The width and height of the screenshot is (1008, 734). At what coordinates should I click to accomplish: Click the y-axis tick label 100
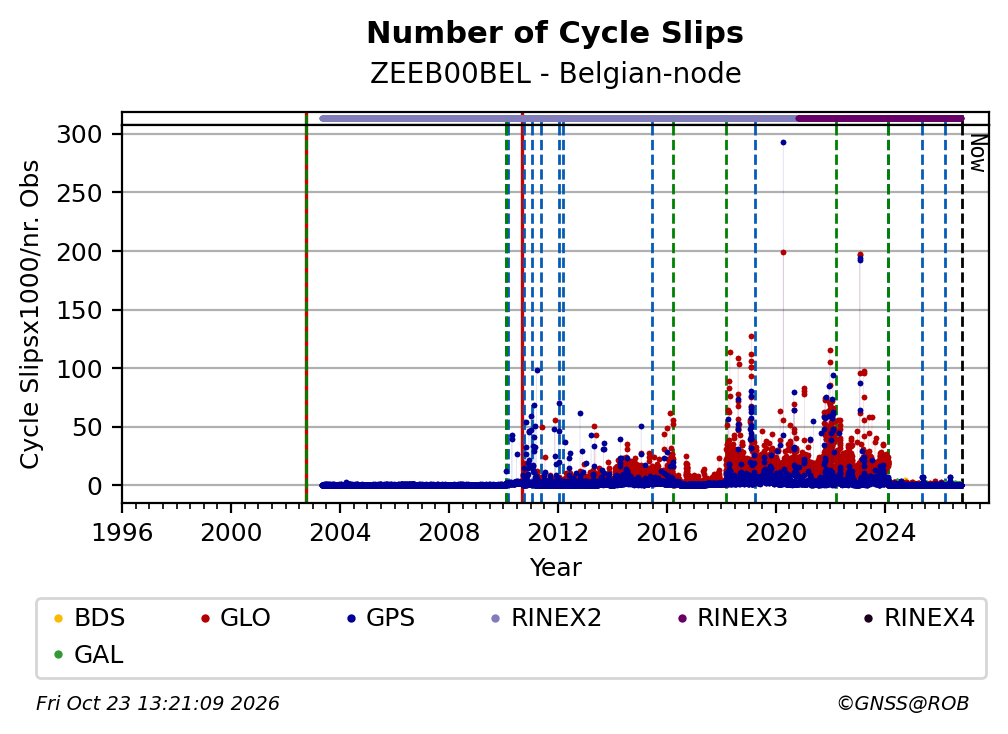click(80, 368)
